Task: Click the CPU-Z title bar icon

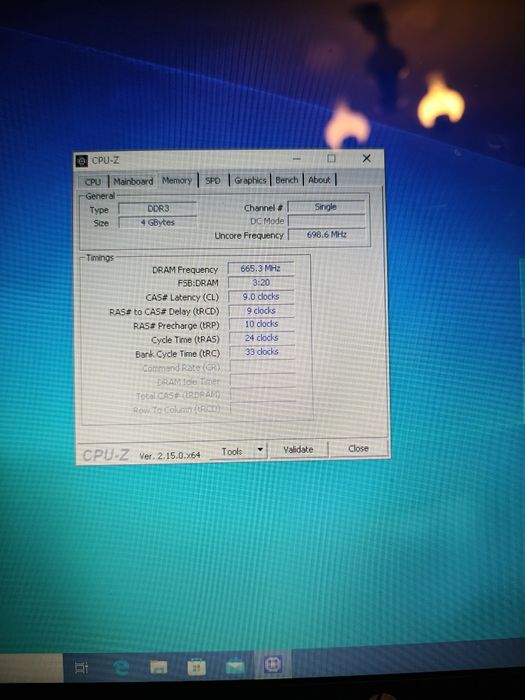Action: [81, 161]
